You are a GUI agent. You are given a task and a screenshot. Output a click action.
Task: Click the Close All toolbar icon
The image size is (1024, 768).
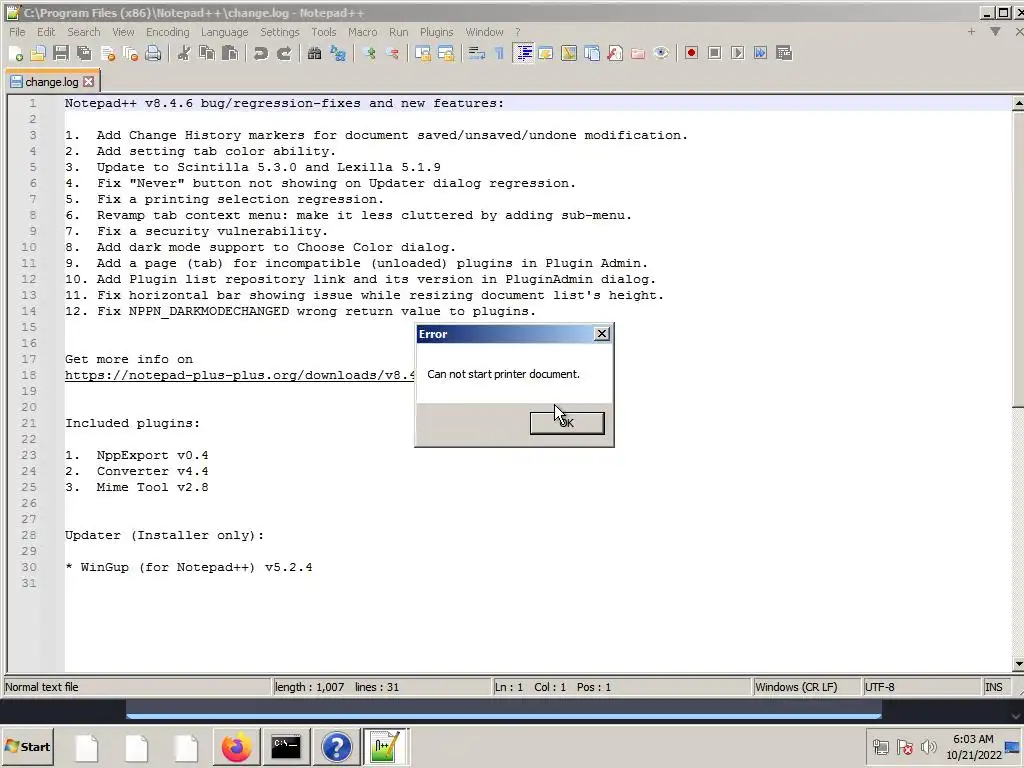pos(131,54)
